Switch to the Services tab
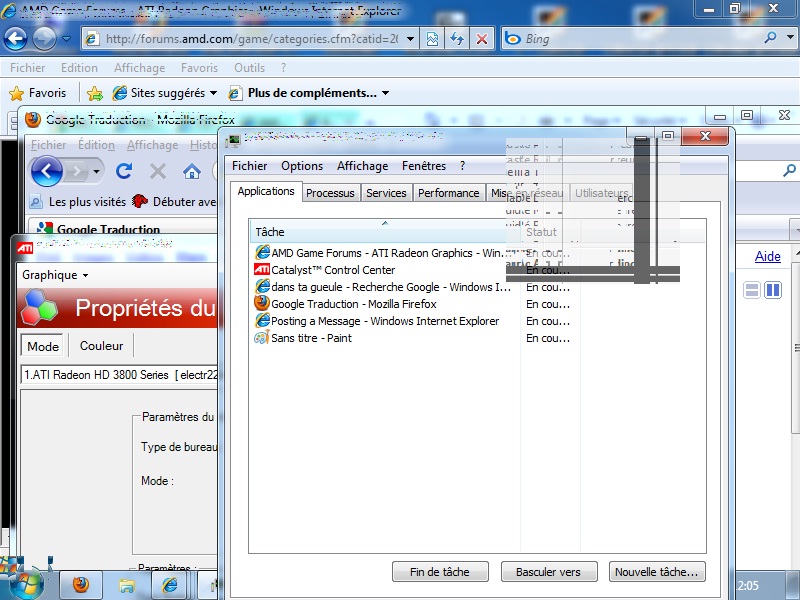 pyautogui.click(x=386, y=193)
